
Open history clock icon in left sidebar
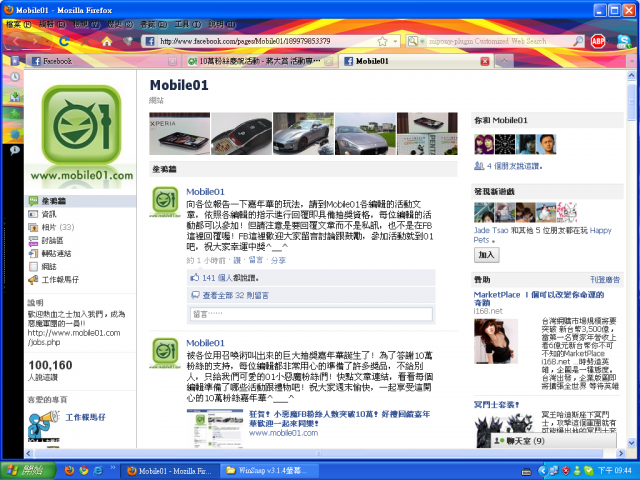click(x=15, y=77)
